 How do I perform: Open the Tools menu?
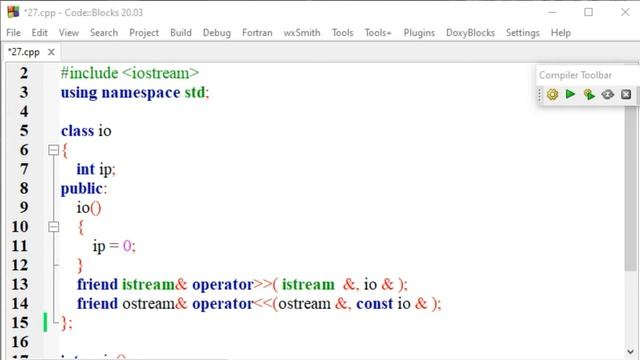(342, 33)
